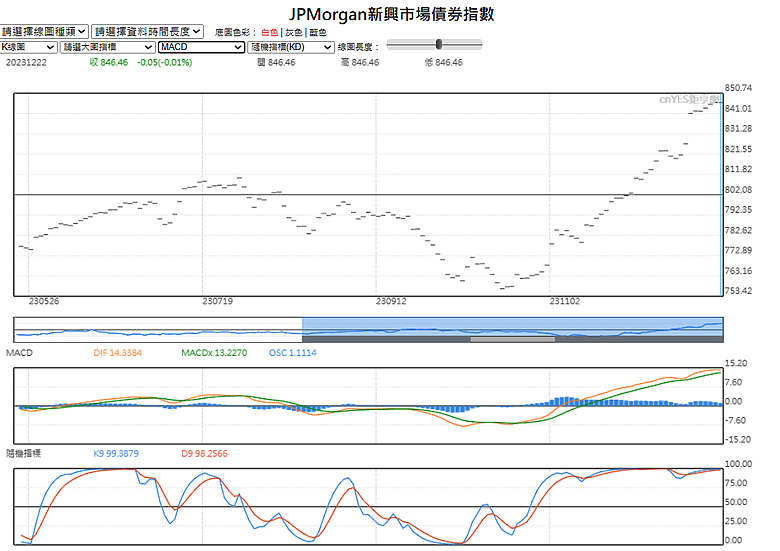Open the MACD indicator dropdown

(201, 47)
